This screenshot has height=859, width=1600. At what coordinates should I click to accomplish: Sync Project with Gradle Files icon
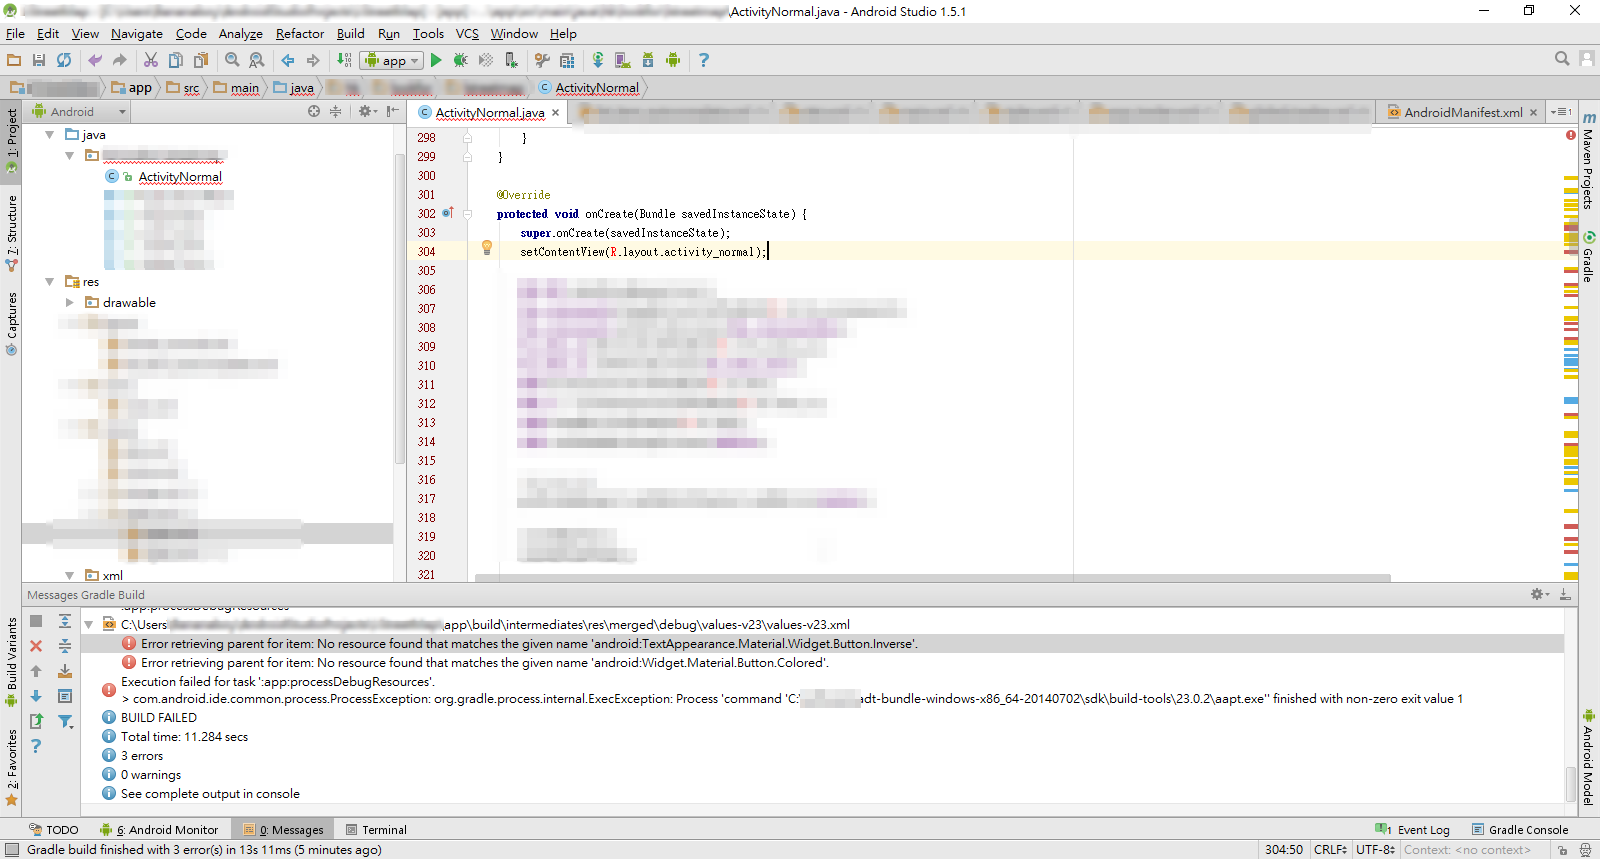coord(598,60)
